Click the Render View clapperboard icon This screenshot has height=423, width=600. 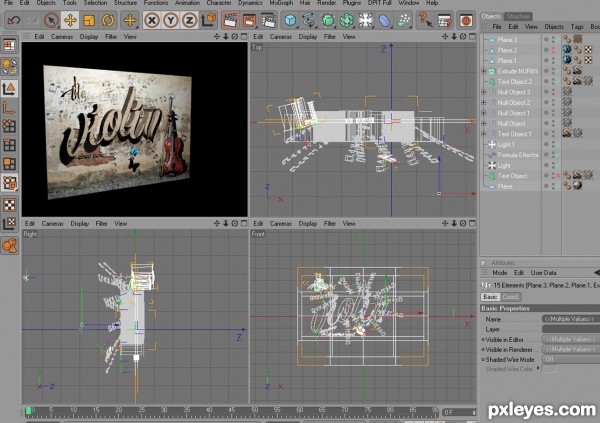[x=230, y=20]
